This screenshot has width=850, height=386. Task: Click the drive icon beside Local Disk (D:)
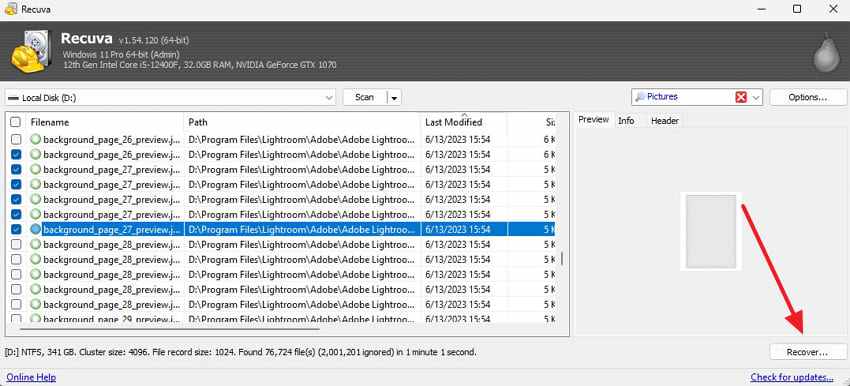pyautogui.click(x=13, y=98)
